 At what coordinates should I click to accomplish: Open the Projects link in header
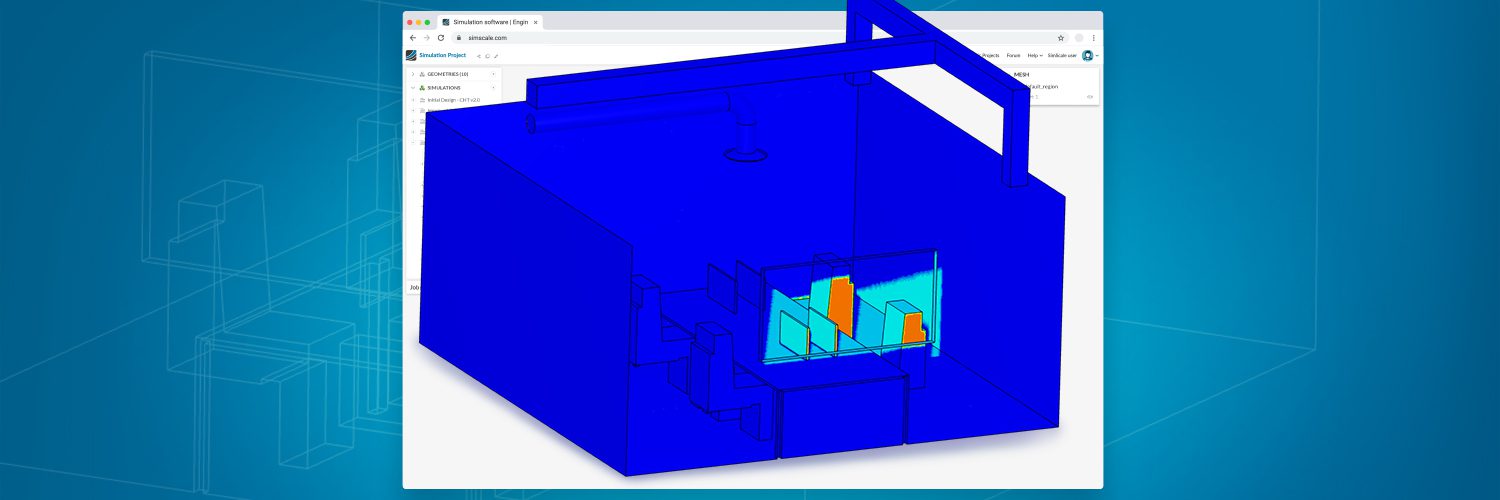(x=990, y=55)
